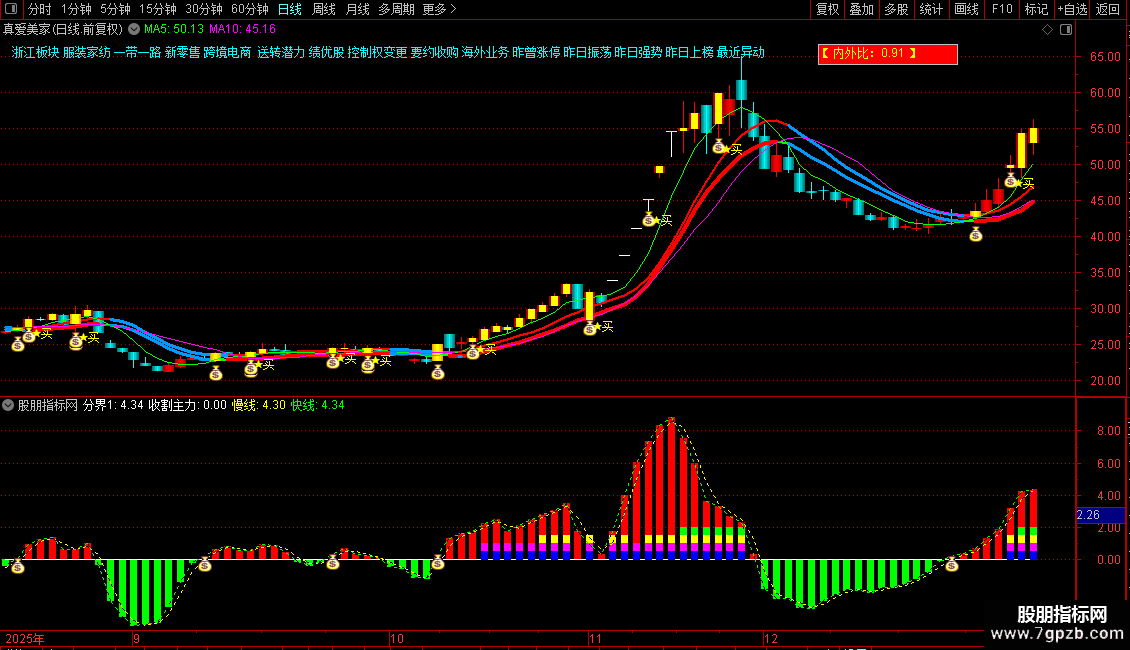This screenshot has width=1130, height=650.
Task: Switch to the 月线 monthly tab
Action: coord(357,9)
